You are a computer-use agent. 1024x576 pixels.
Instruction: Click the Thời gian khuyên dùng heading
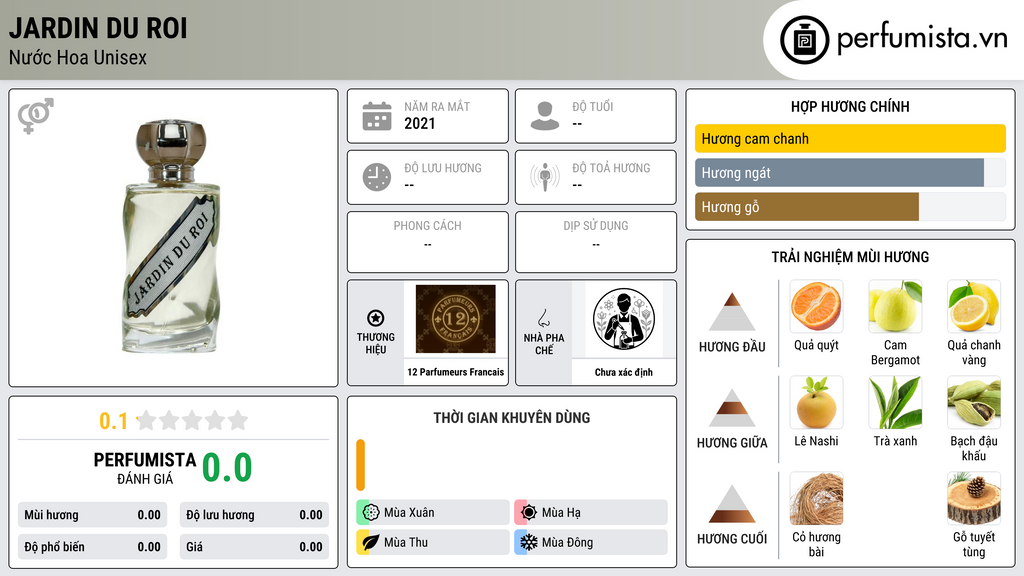coord(512,418)
